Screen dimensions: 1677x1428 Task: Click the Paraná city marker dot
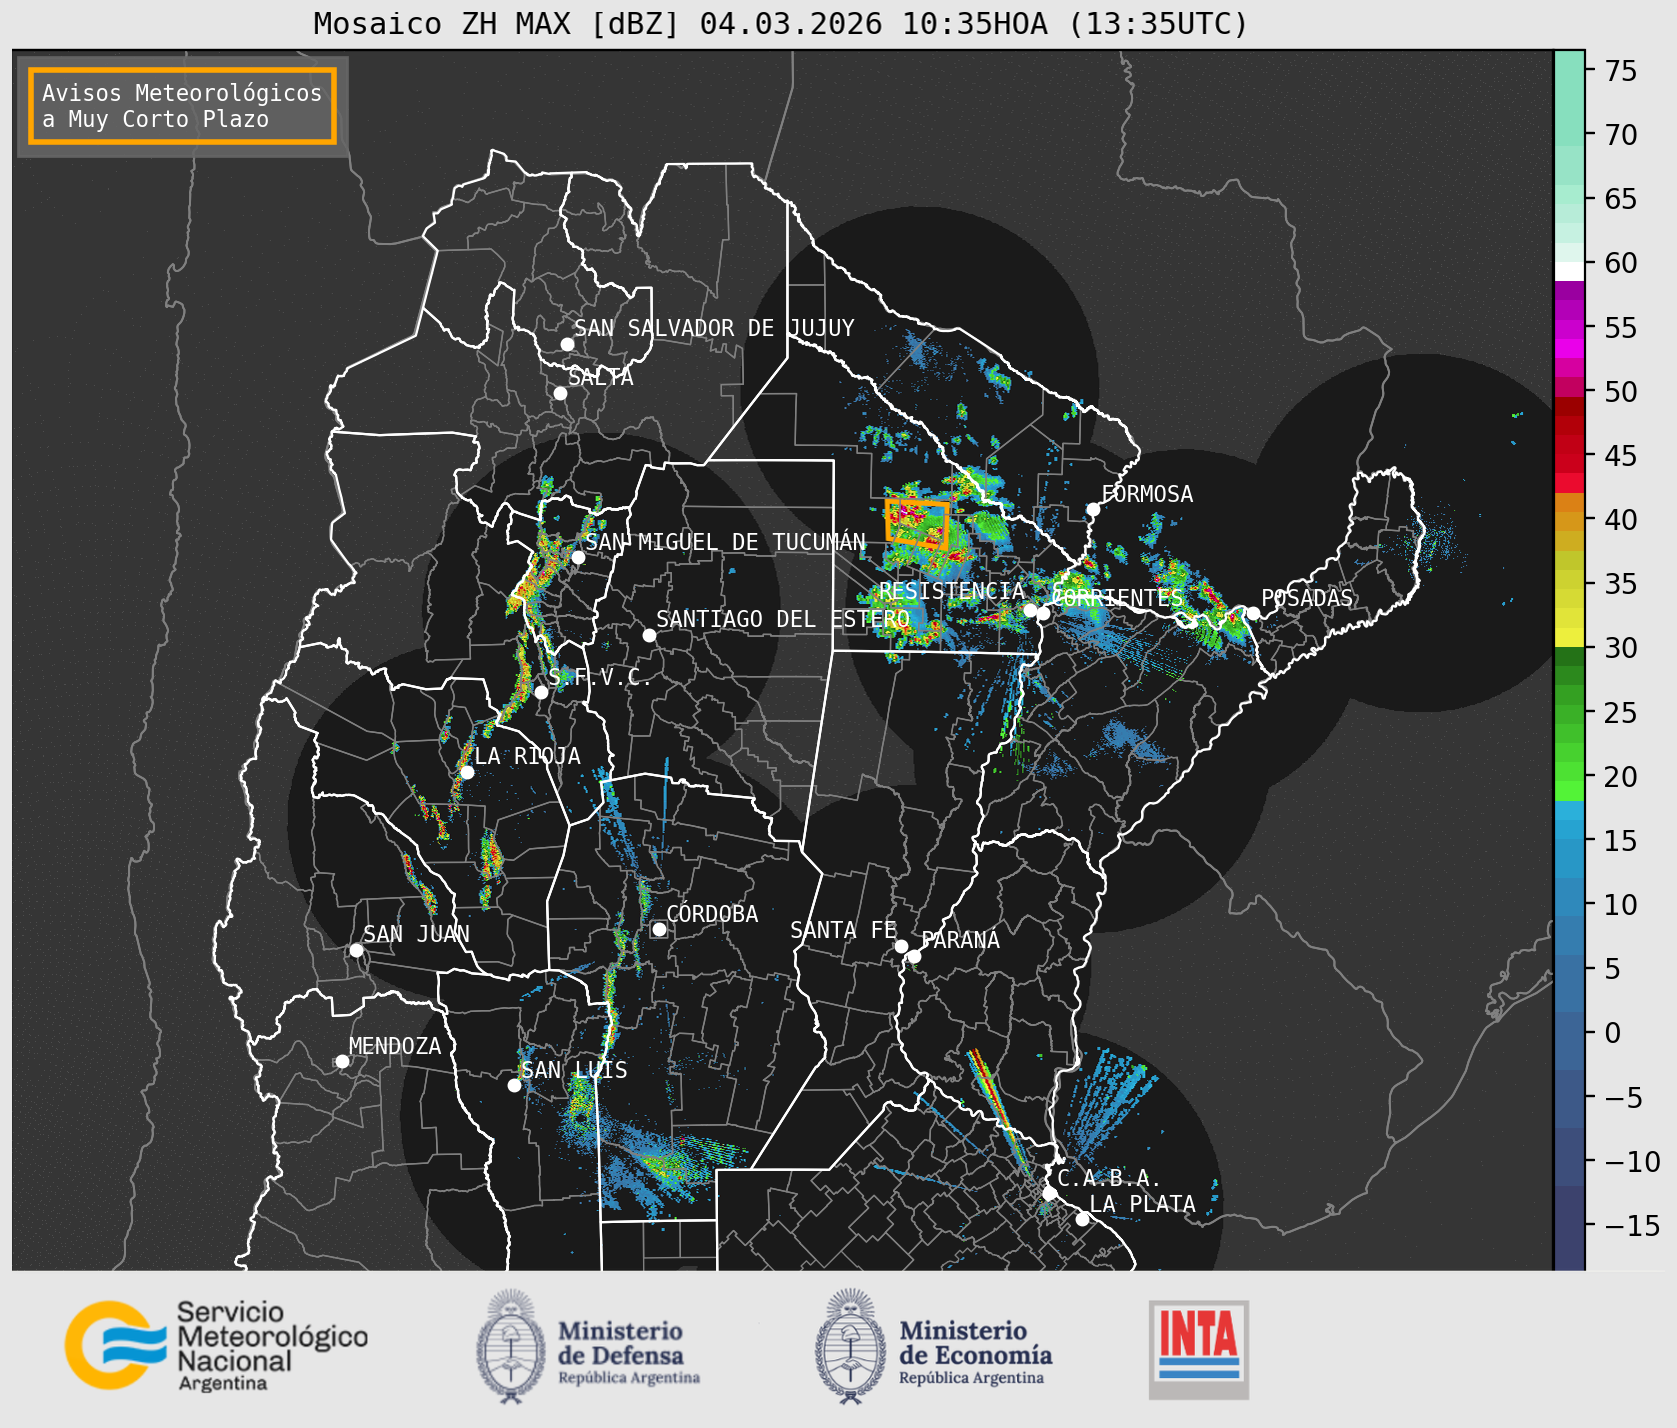pos(914,956)
